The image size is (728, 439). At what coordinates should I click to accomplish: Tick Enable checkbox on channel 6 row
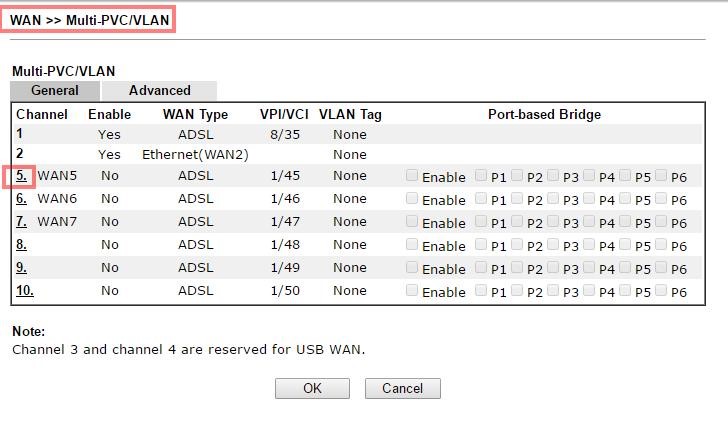coord(412,198)
